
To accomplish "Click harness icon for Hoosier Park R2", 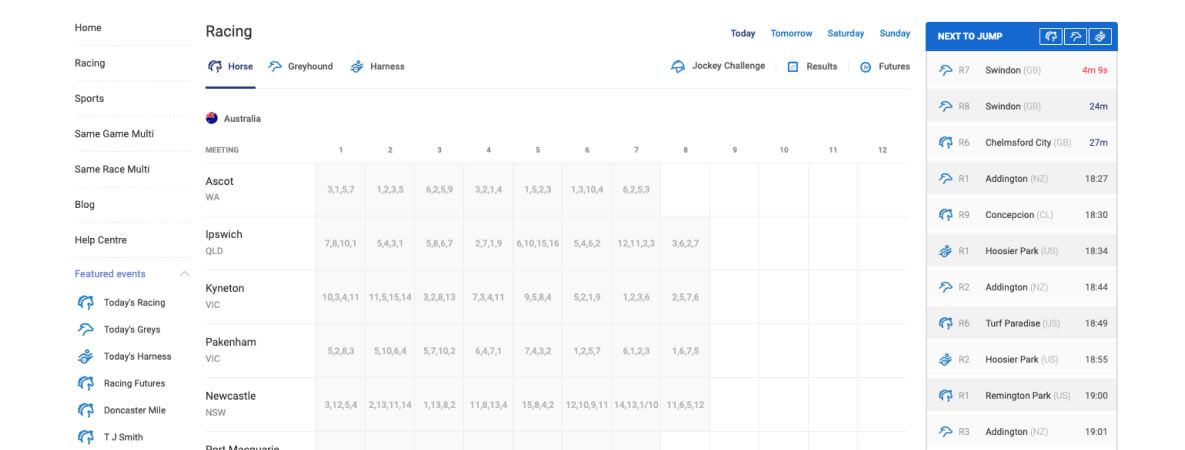I will coord(945,359).
